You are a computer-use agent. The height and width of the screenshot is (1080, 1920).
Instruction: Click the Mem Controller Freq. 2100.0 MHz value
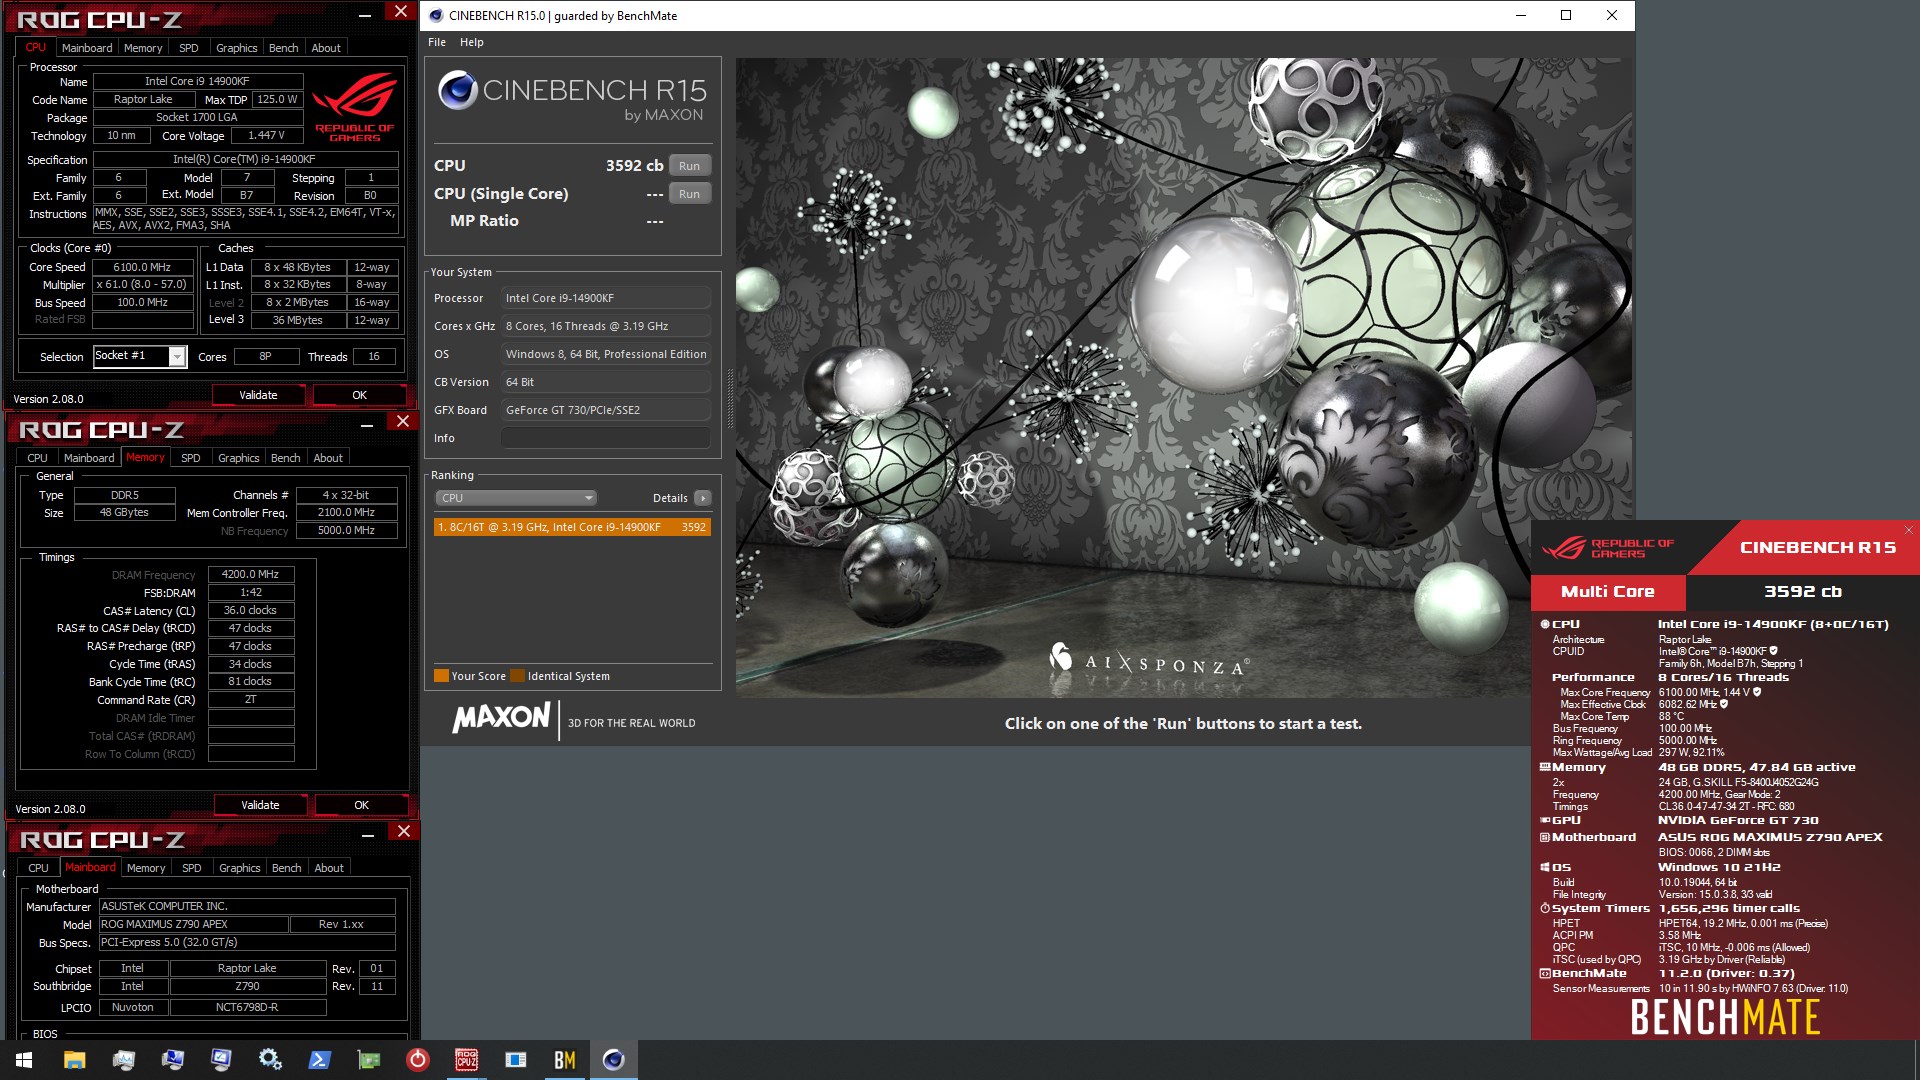tap(346, 512)
